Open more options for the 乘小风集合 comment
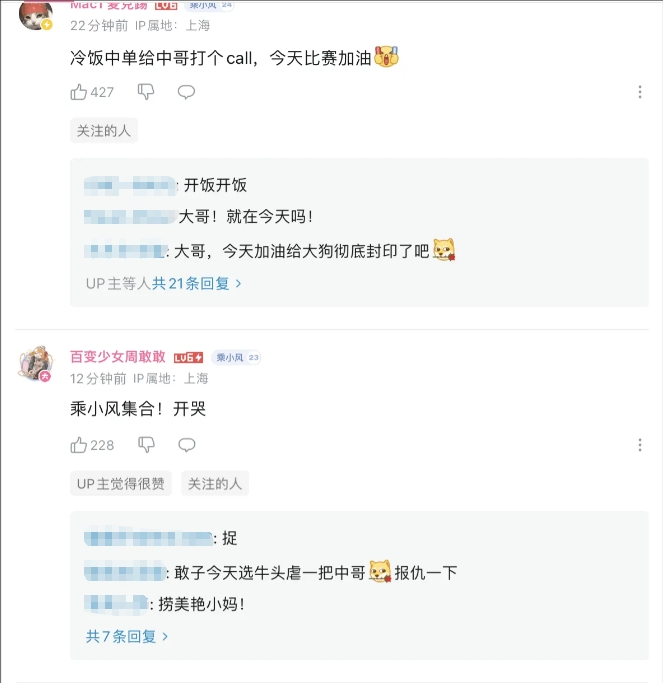This screenshot has height=683, width=663. [x=640, y=445]
